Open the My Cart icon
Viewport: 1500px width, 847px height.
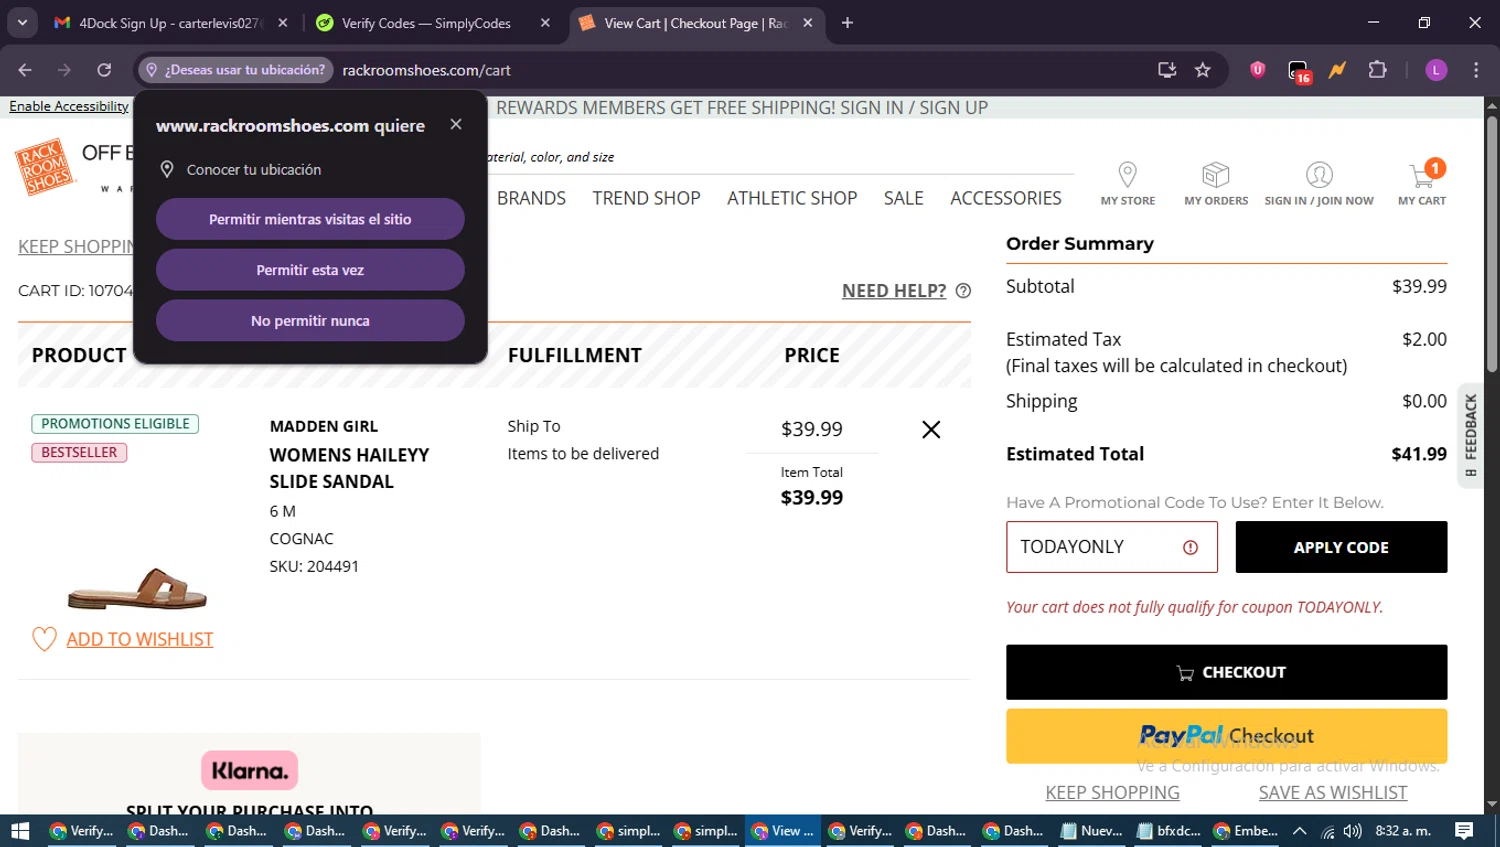click(x=1422, y=176)
